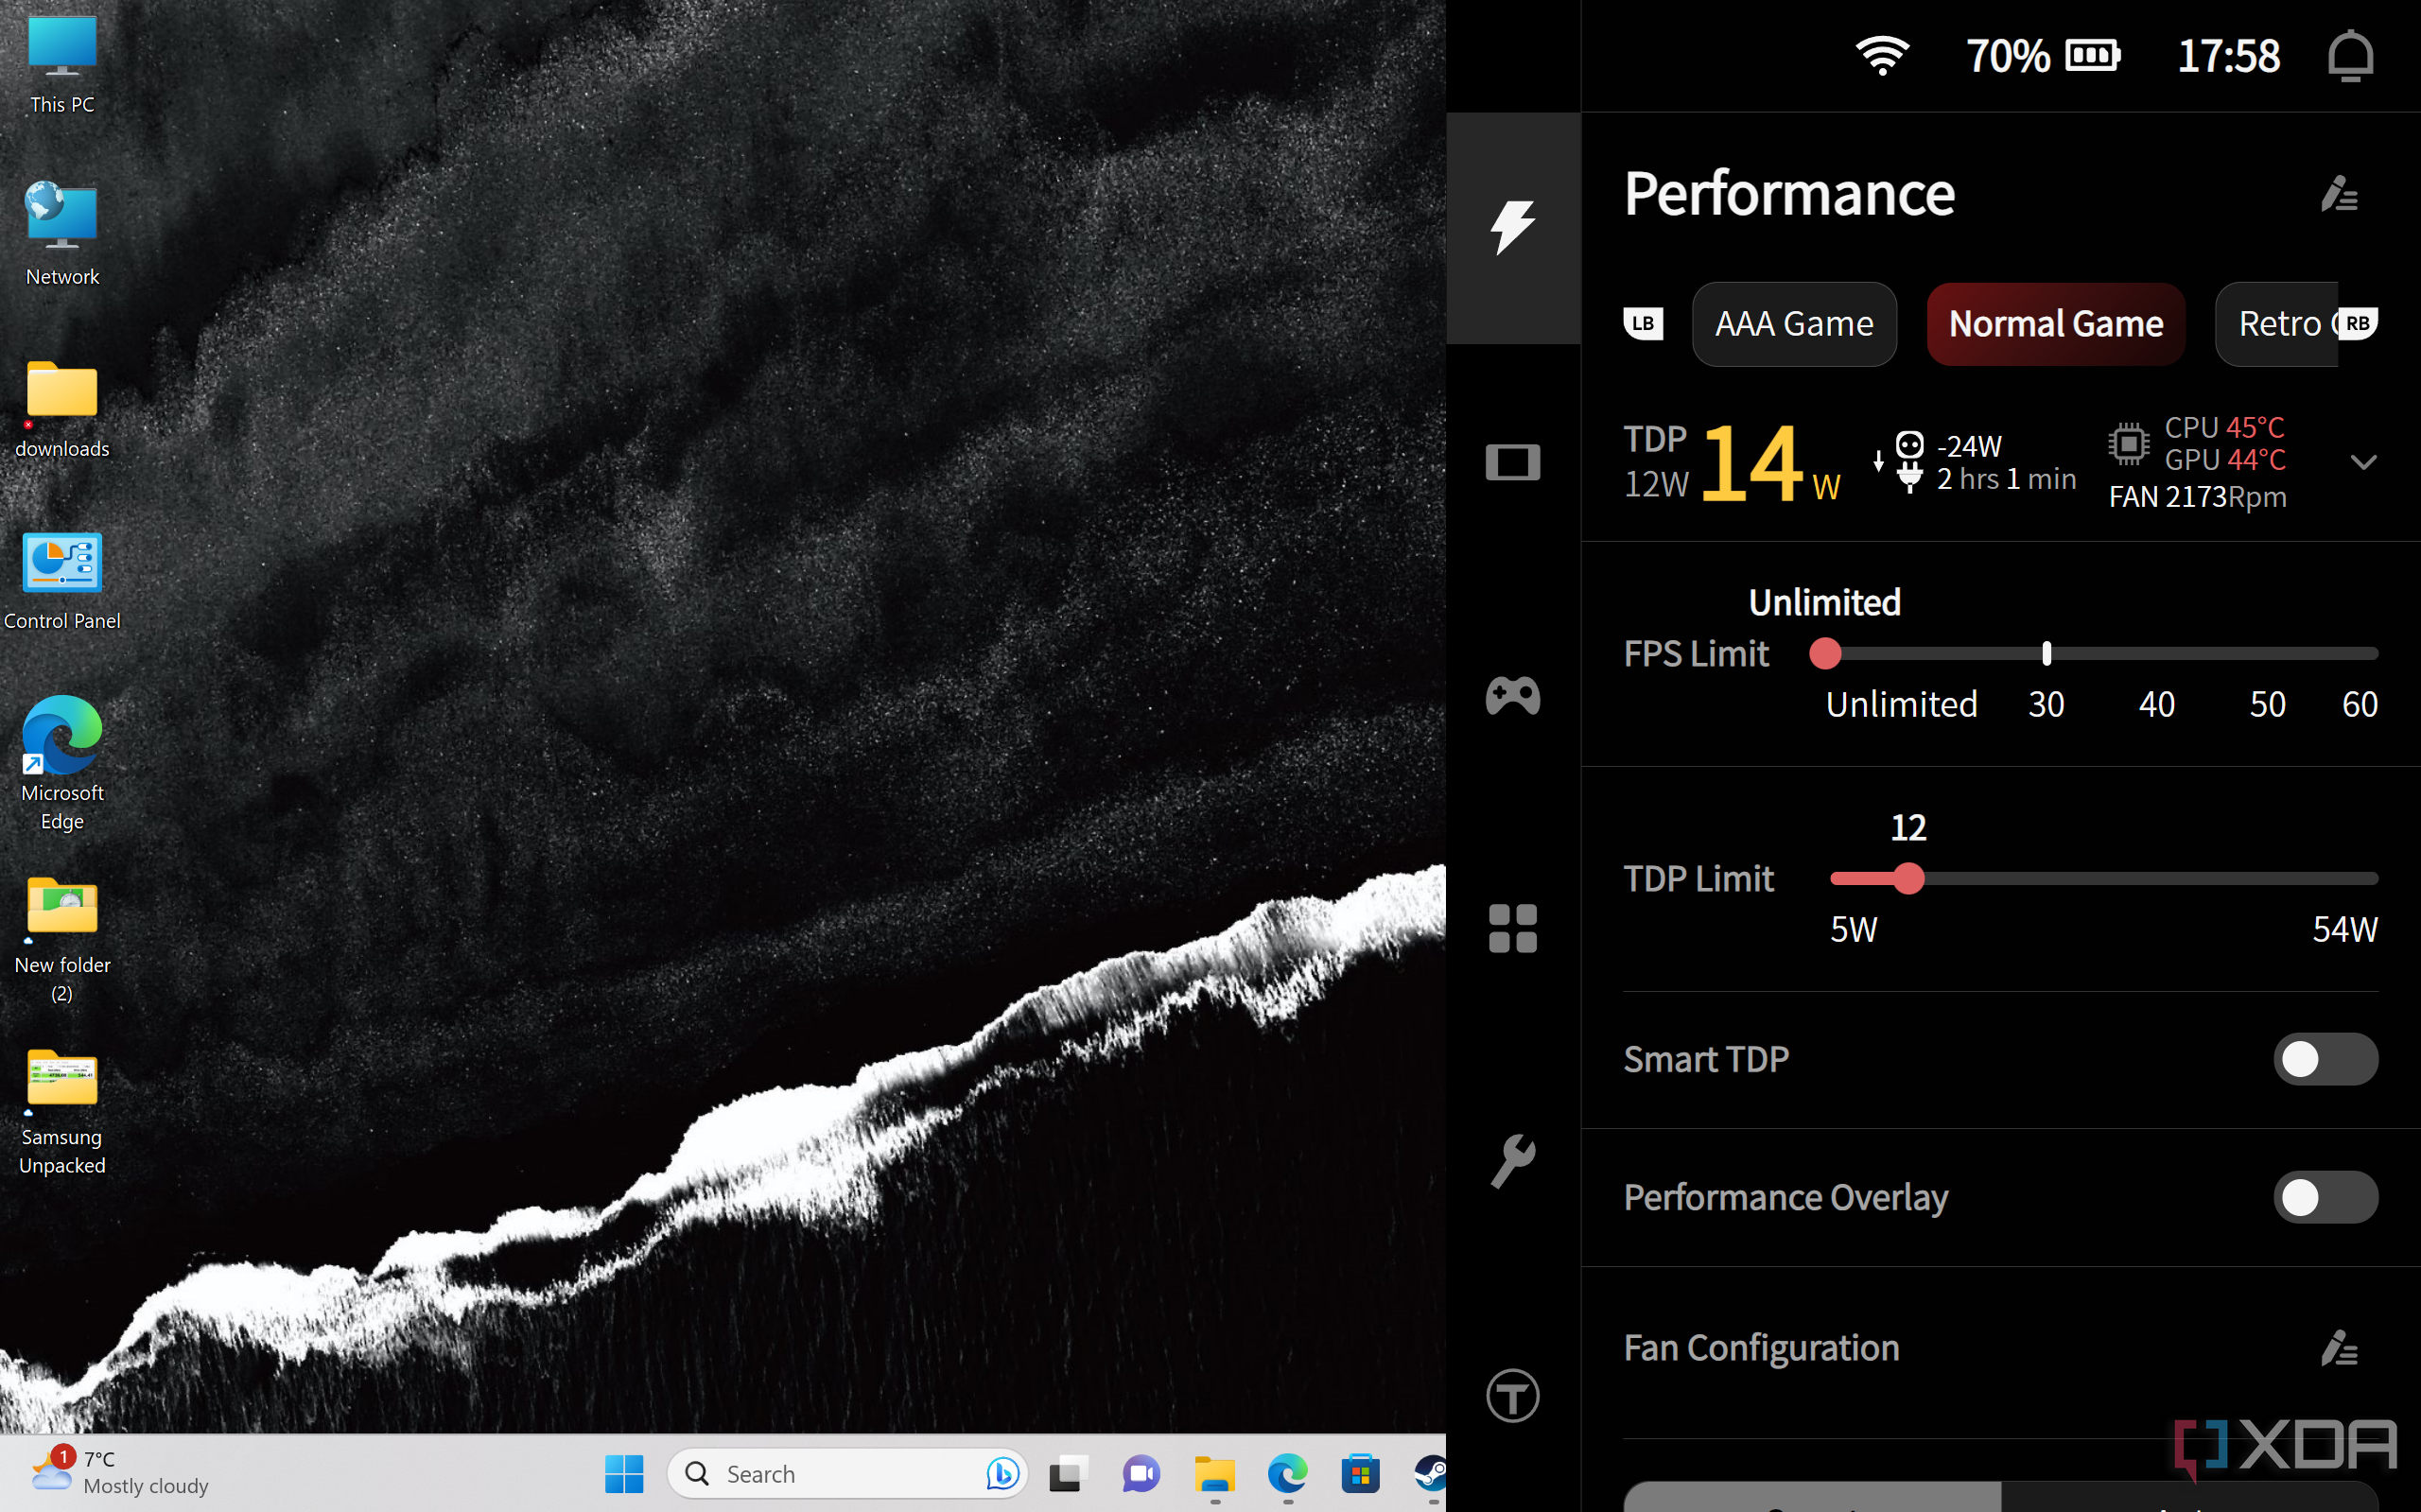Select the Normal Game profile
The height and width of the screenshot is (1512, 2421).
pos(2056,324)
